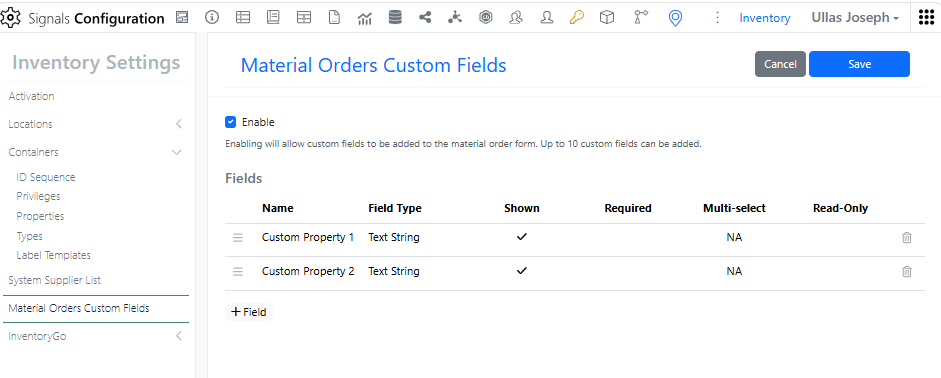This screenshot has width=941, height=378.
Task: Open the vertical three-dot more menu
Action: tap(717, 18)
